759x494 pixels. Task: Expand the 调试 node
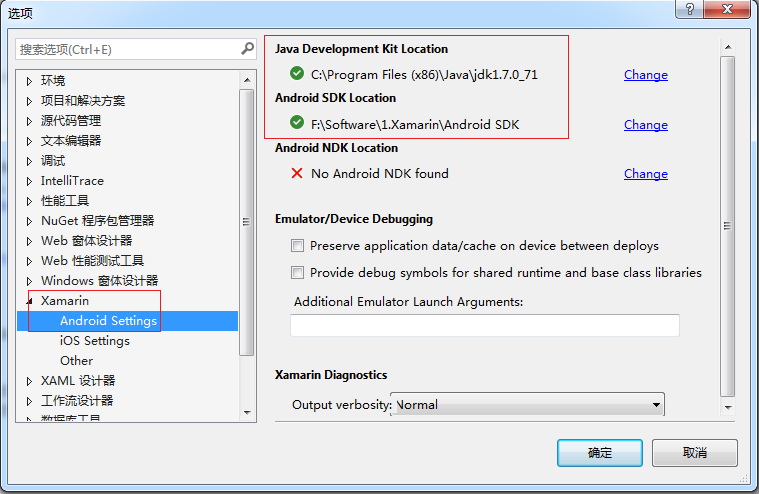click(29, 161)
